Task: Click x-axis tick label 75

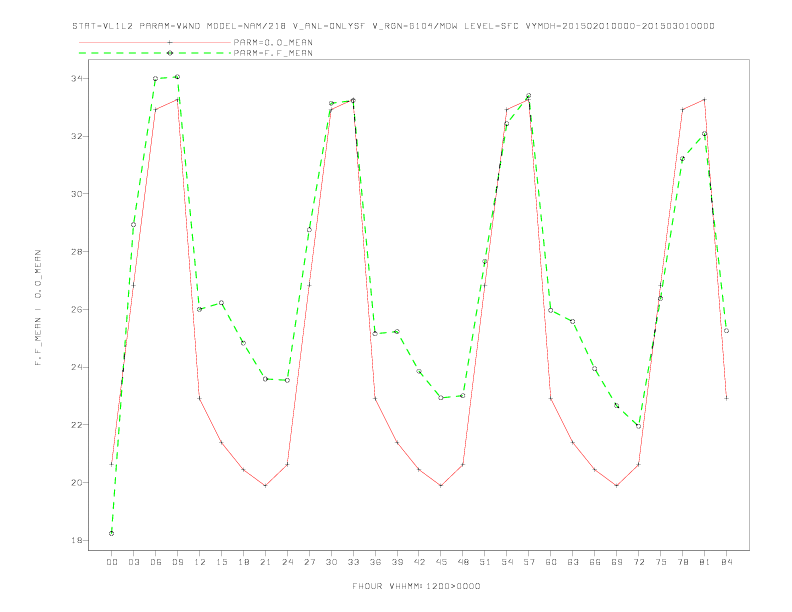Action: (661, 562)
